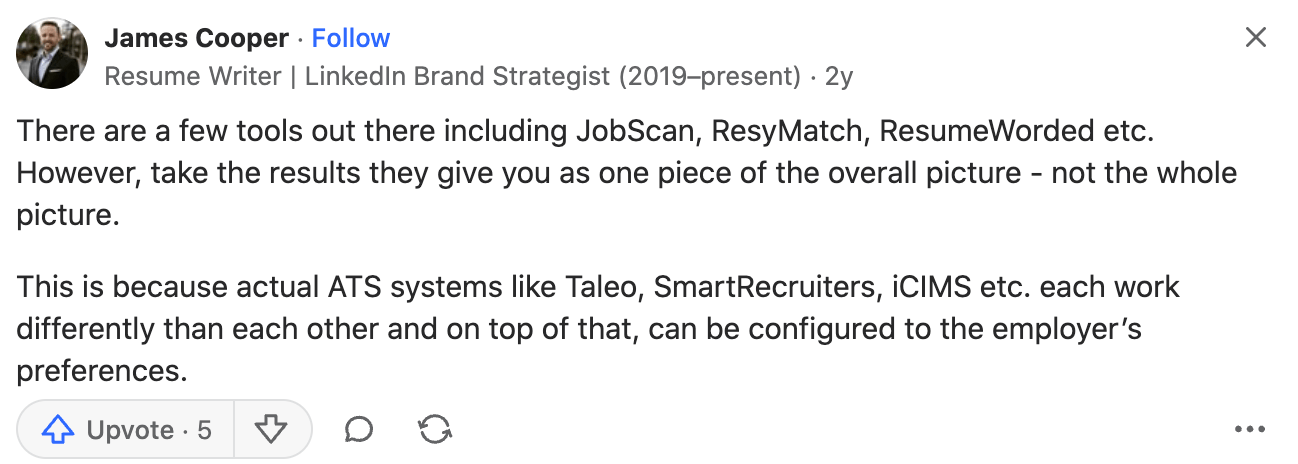Click the blue upvote arrow icon
Screen dimensions: 1298x464
pyautogui.click(x=58, y=430)
